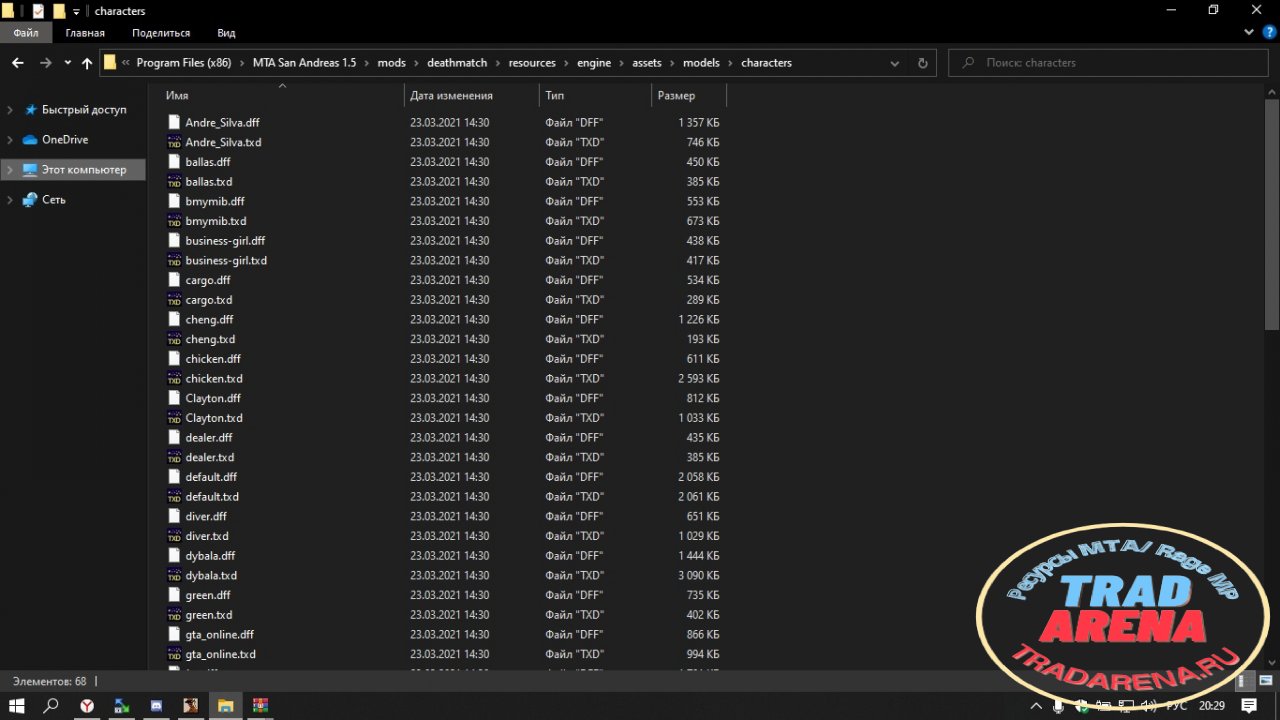Image resolution: width=1280 pixels, height=720 pixels.
Task: Open the Файл menu
Action: (26, 33)
